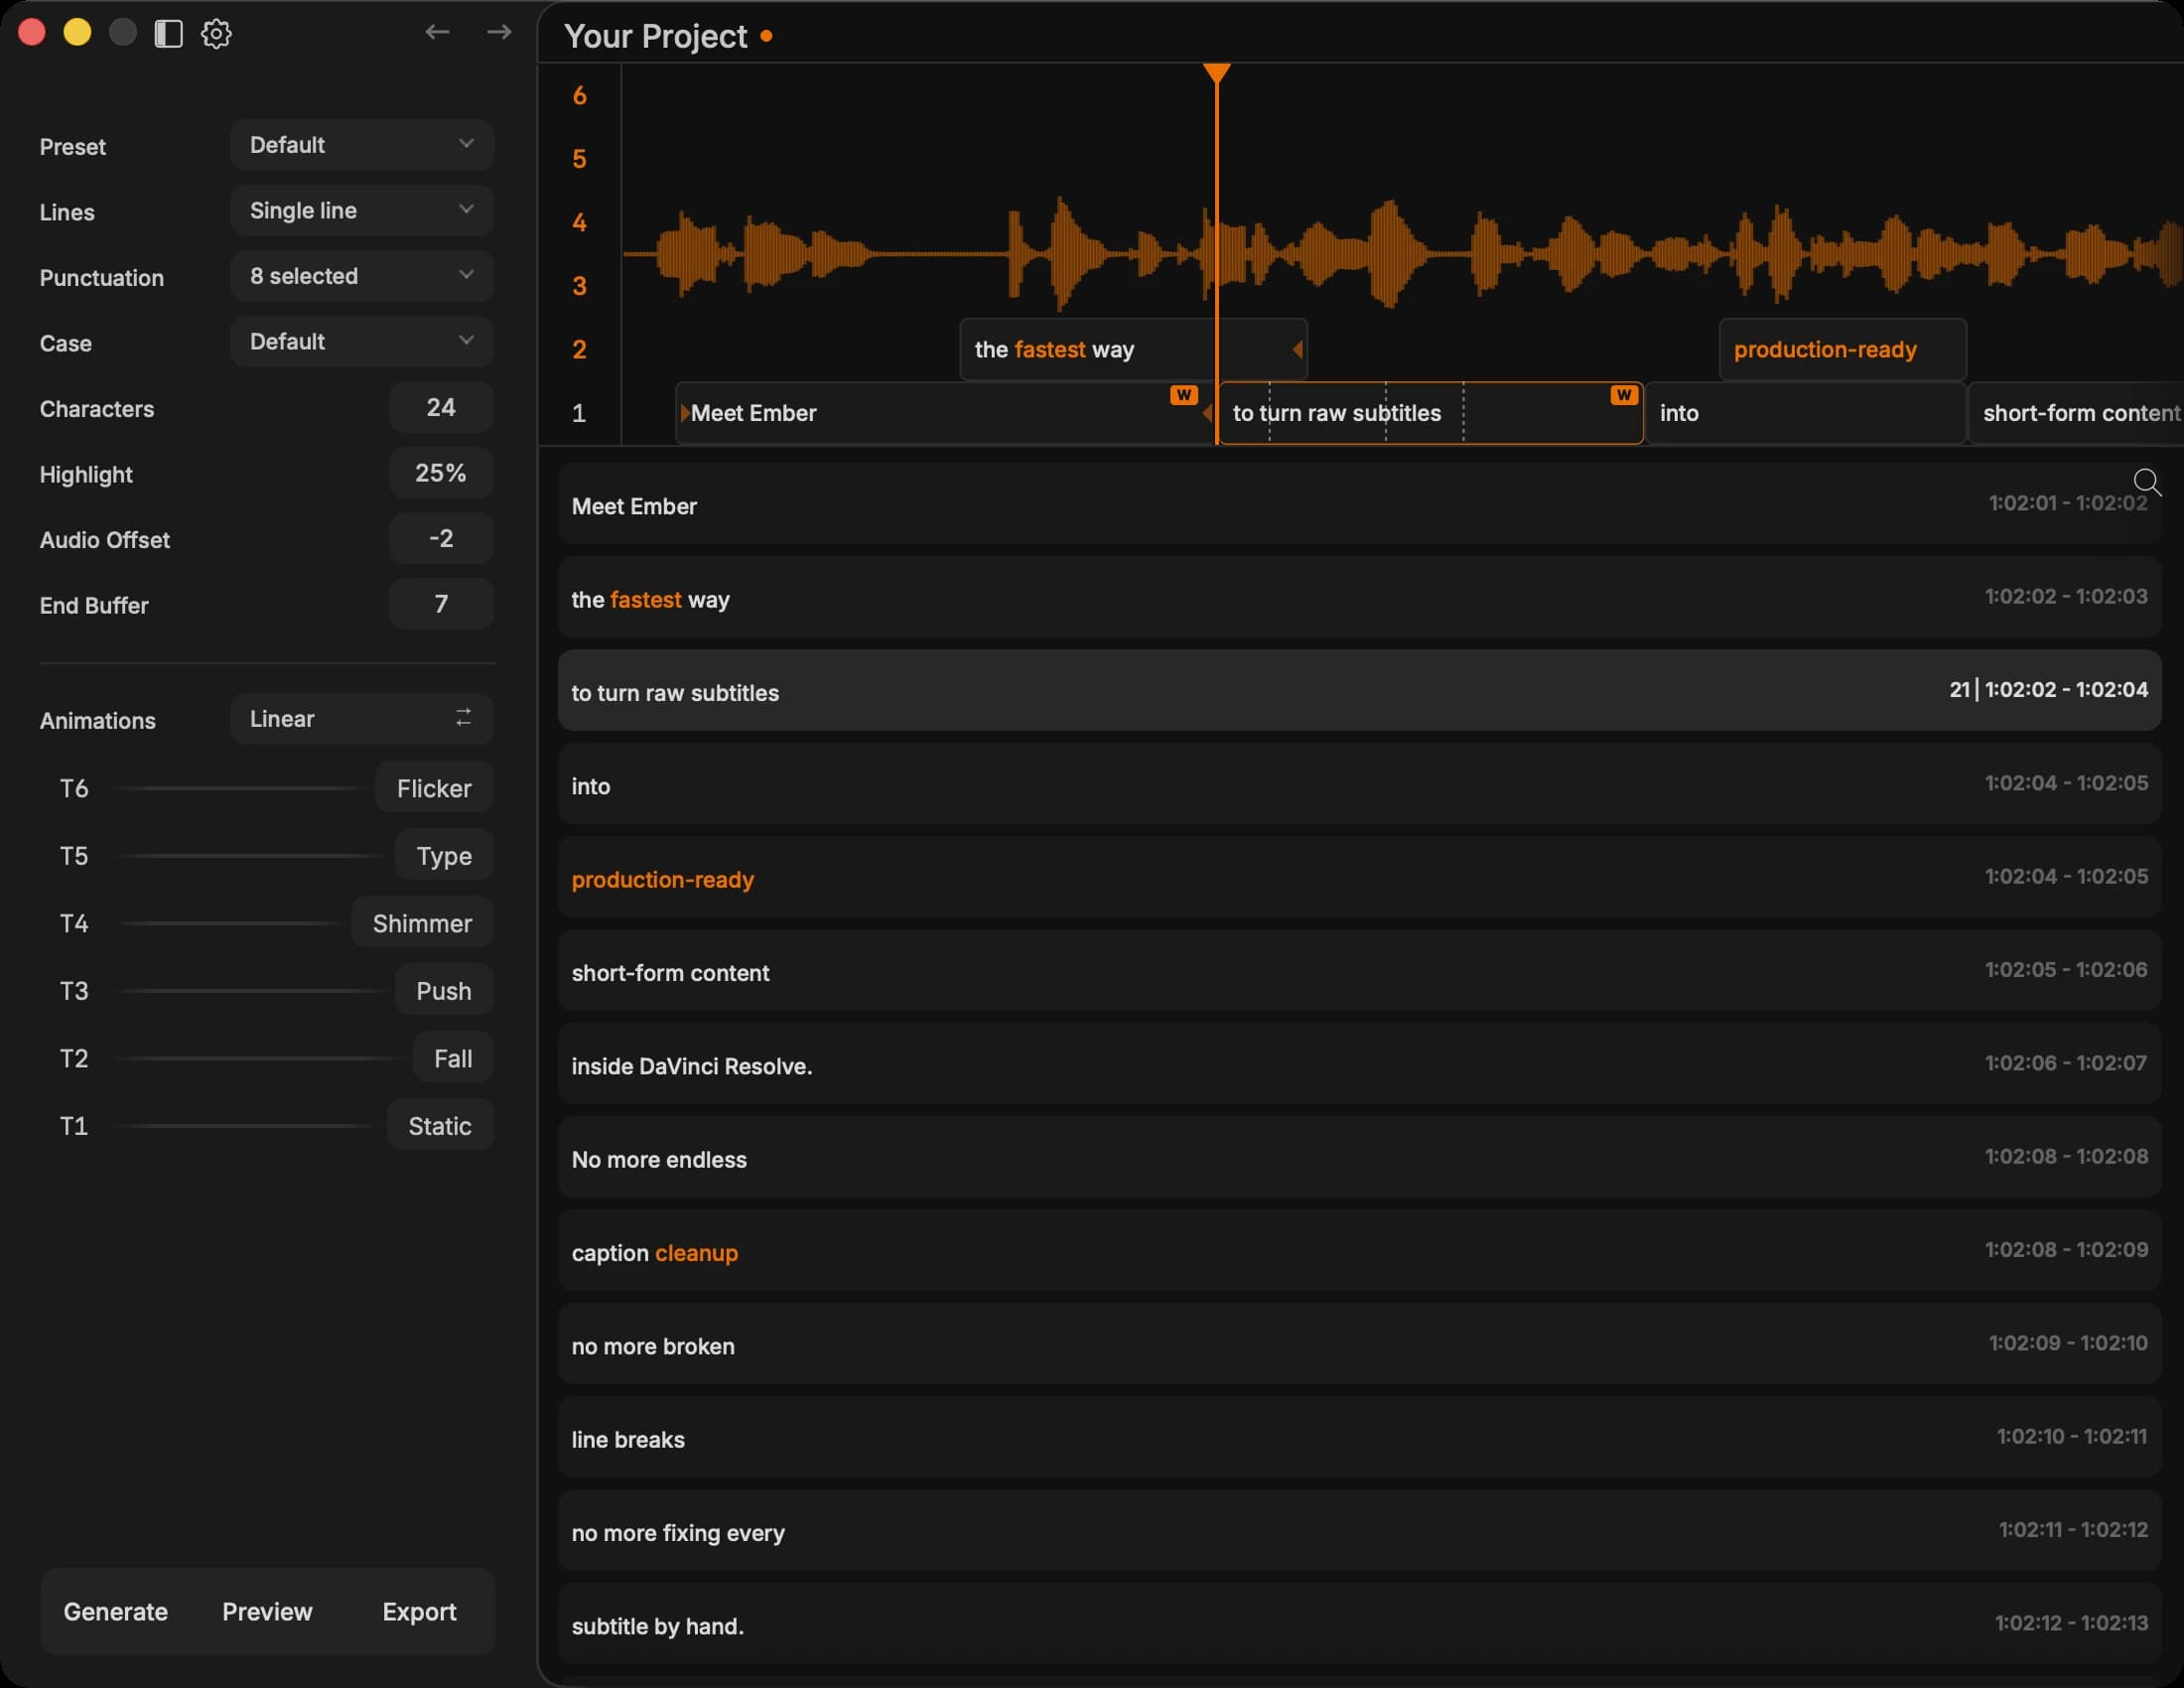The height and width of the screenshot is (1688, 2184).
Task: Click the Highlight value field 25%
Action: [x=441, y=473]
